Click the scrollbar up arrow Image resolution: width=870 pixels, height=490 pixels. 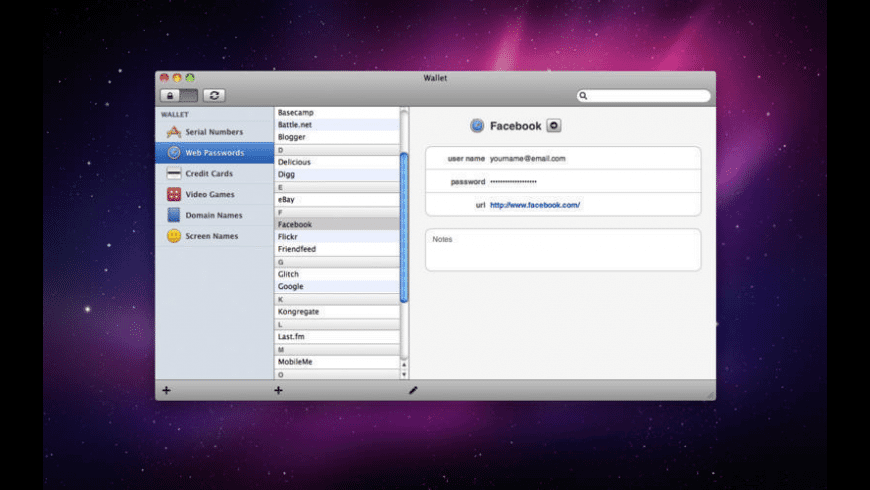(404, 365)
